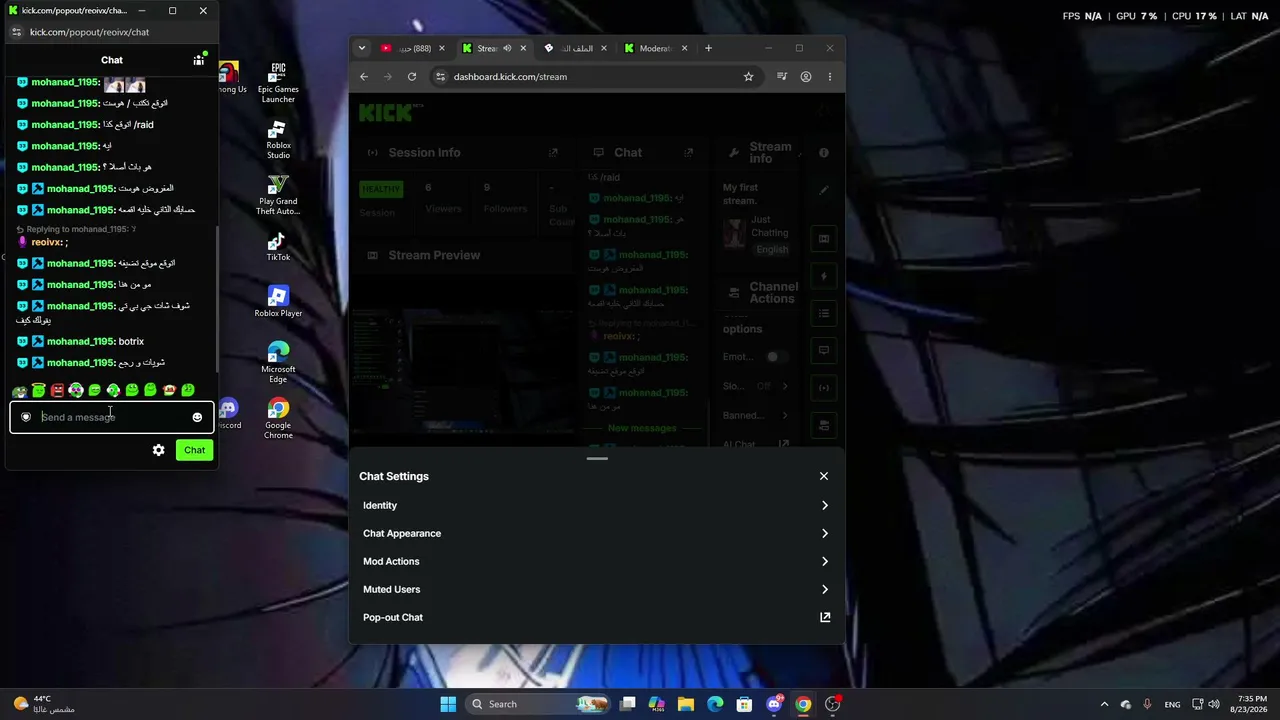Select the Roblox Player desktop icon

(x=278, y=302)
